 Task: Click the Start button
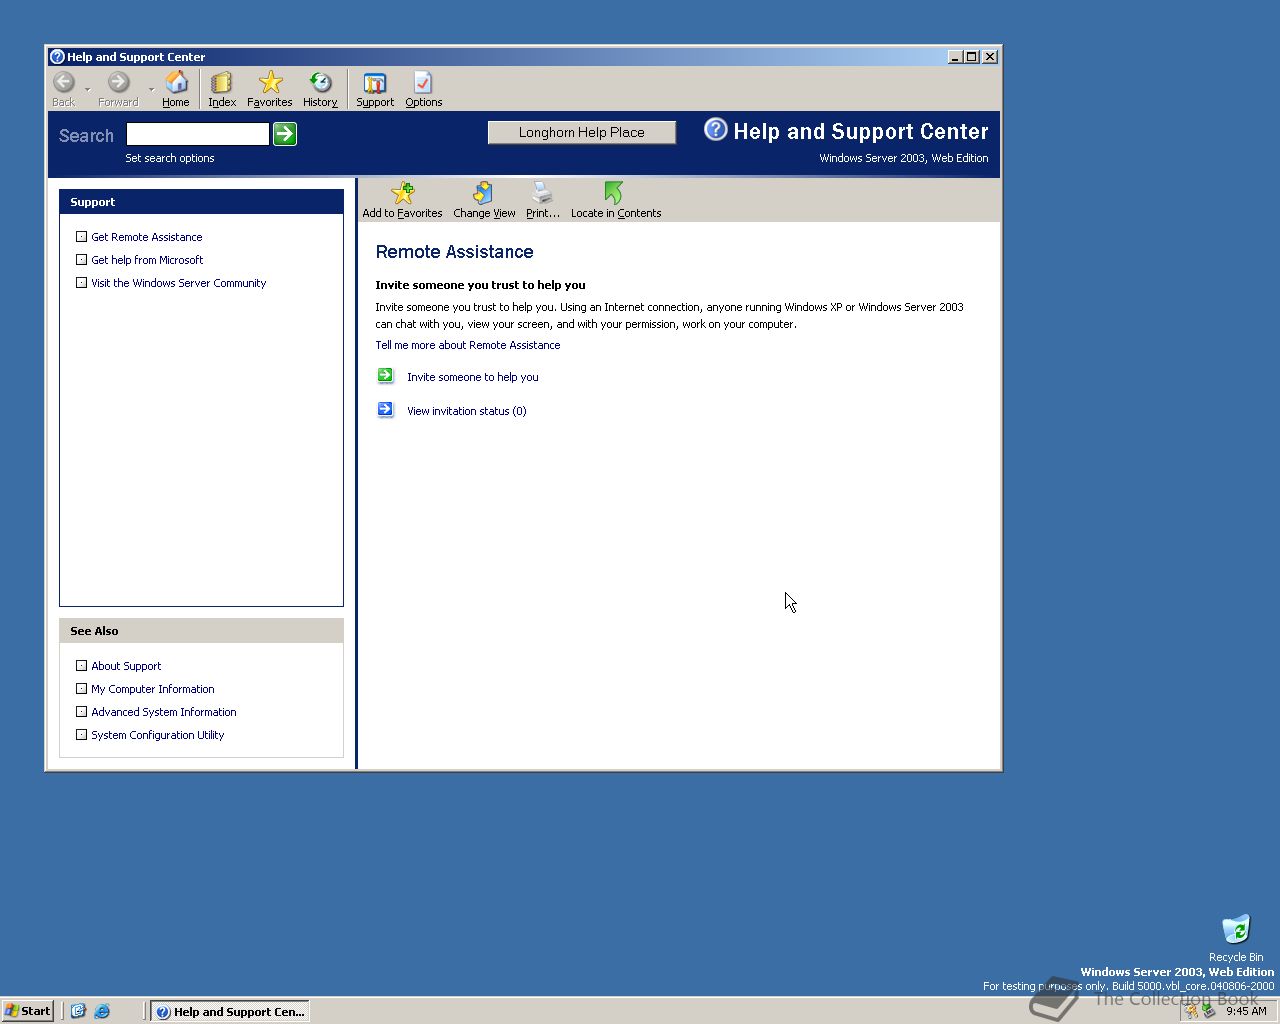[x=28, y=1011]
